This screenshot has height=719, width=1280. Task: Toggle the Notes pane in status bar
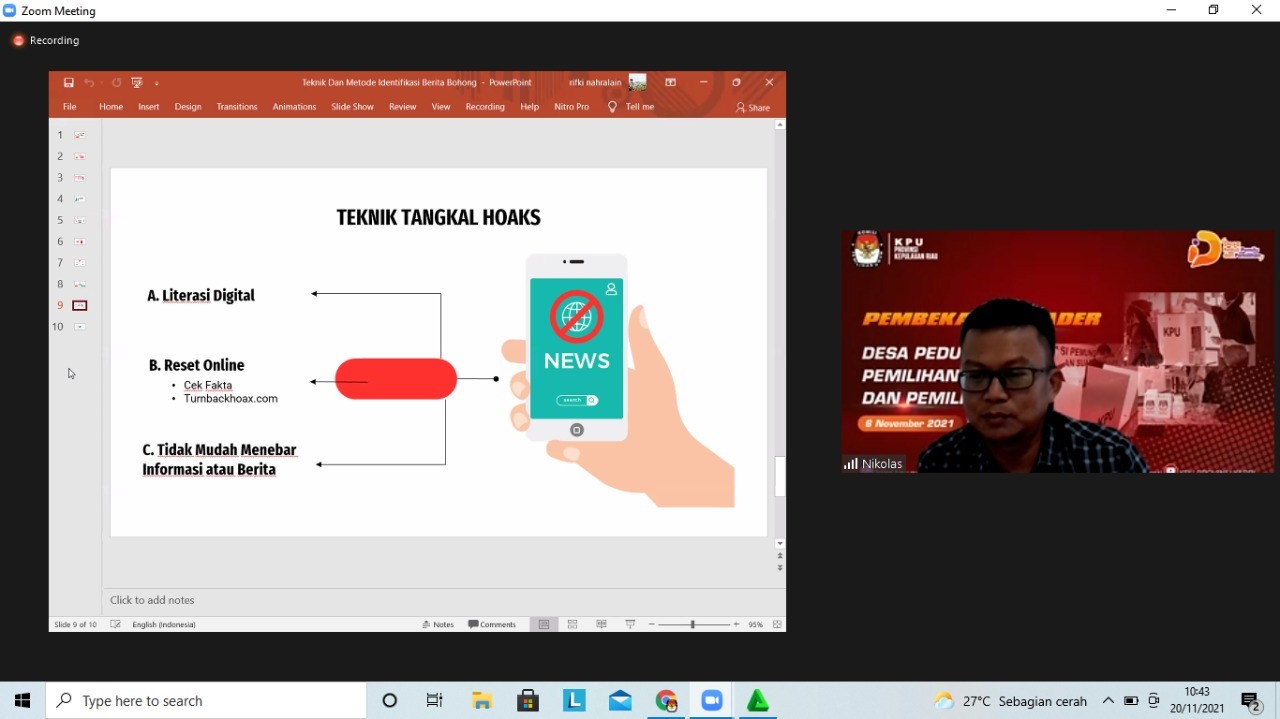point(438,624)
